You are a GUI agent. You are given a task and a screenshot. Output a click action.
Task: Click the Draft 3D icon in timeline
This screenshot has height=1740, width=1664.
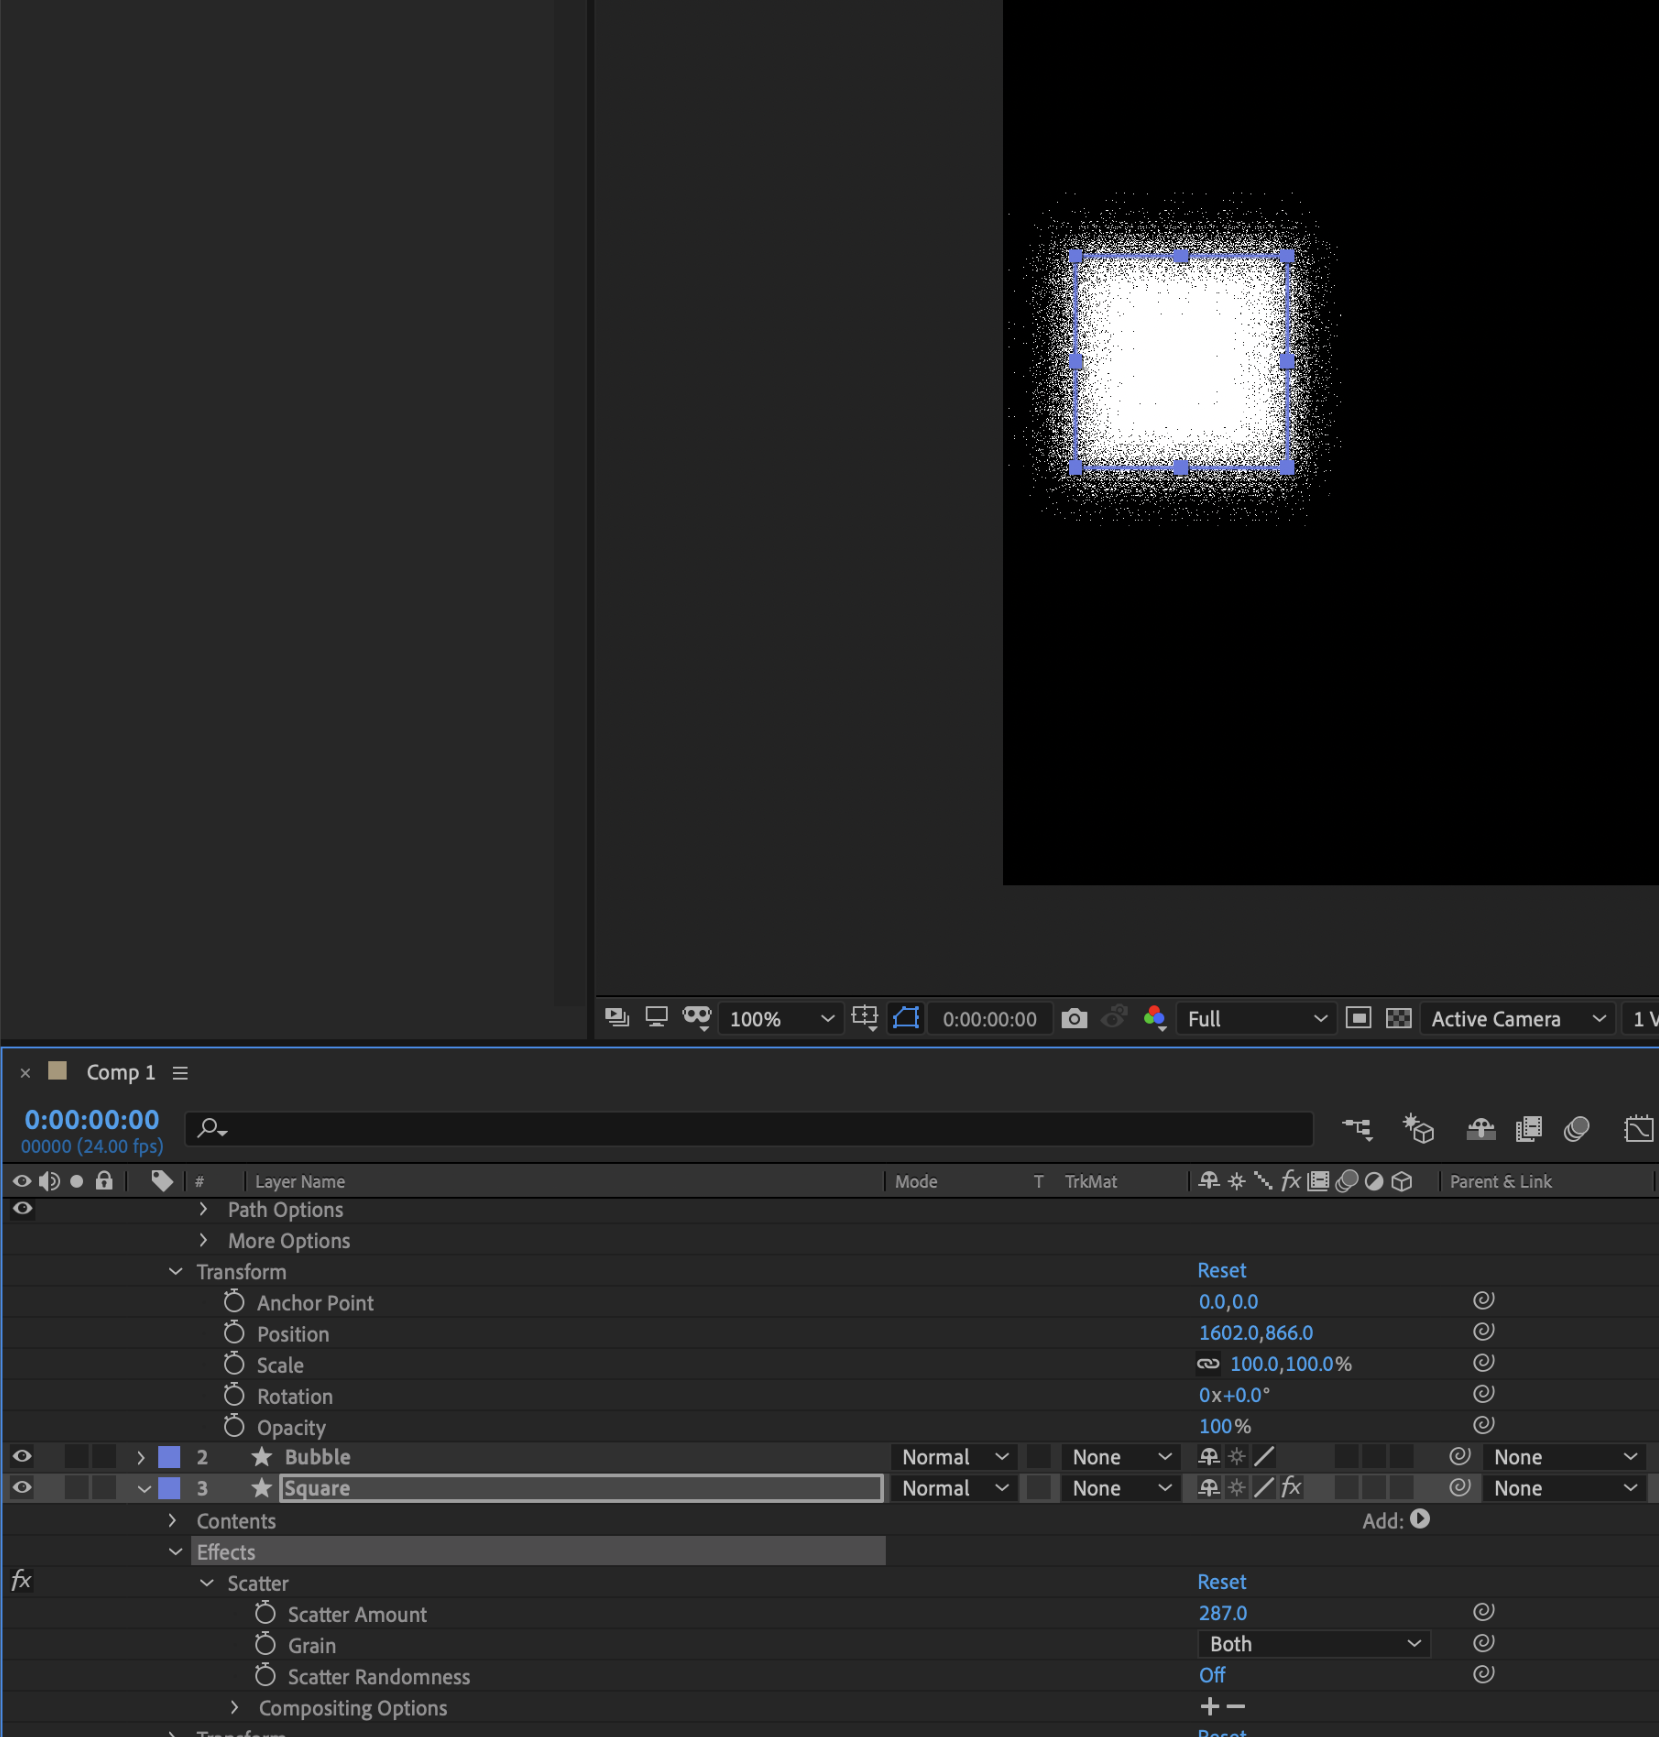(x=1420, y=1131)
